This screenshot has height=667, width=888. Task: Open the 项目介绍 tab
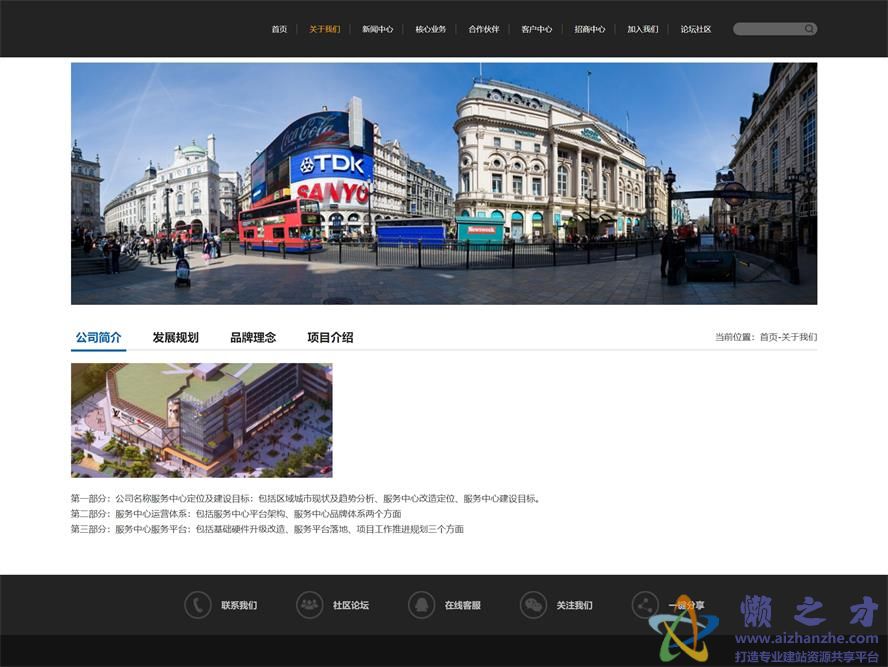click(x=330, y=338)
